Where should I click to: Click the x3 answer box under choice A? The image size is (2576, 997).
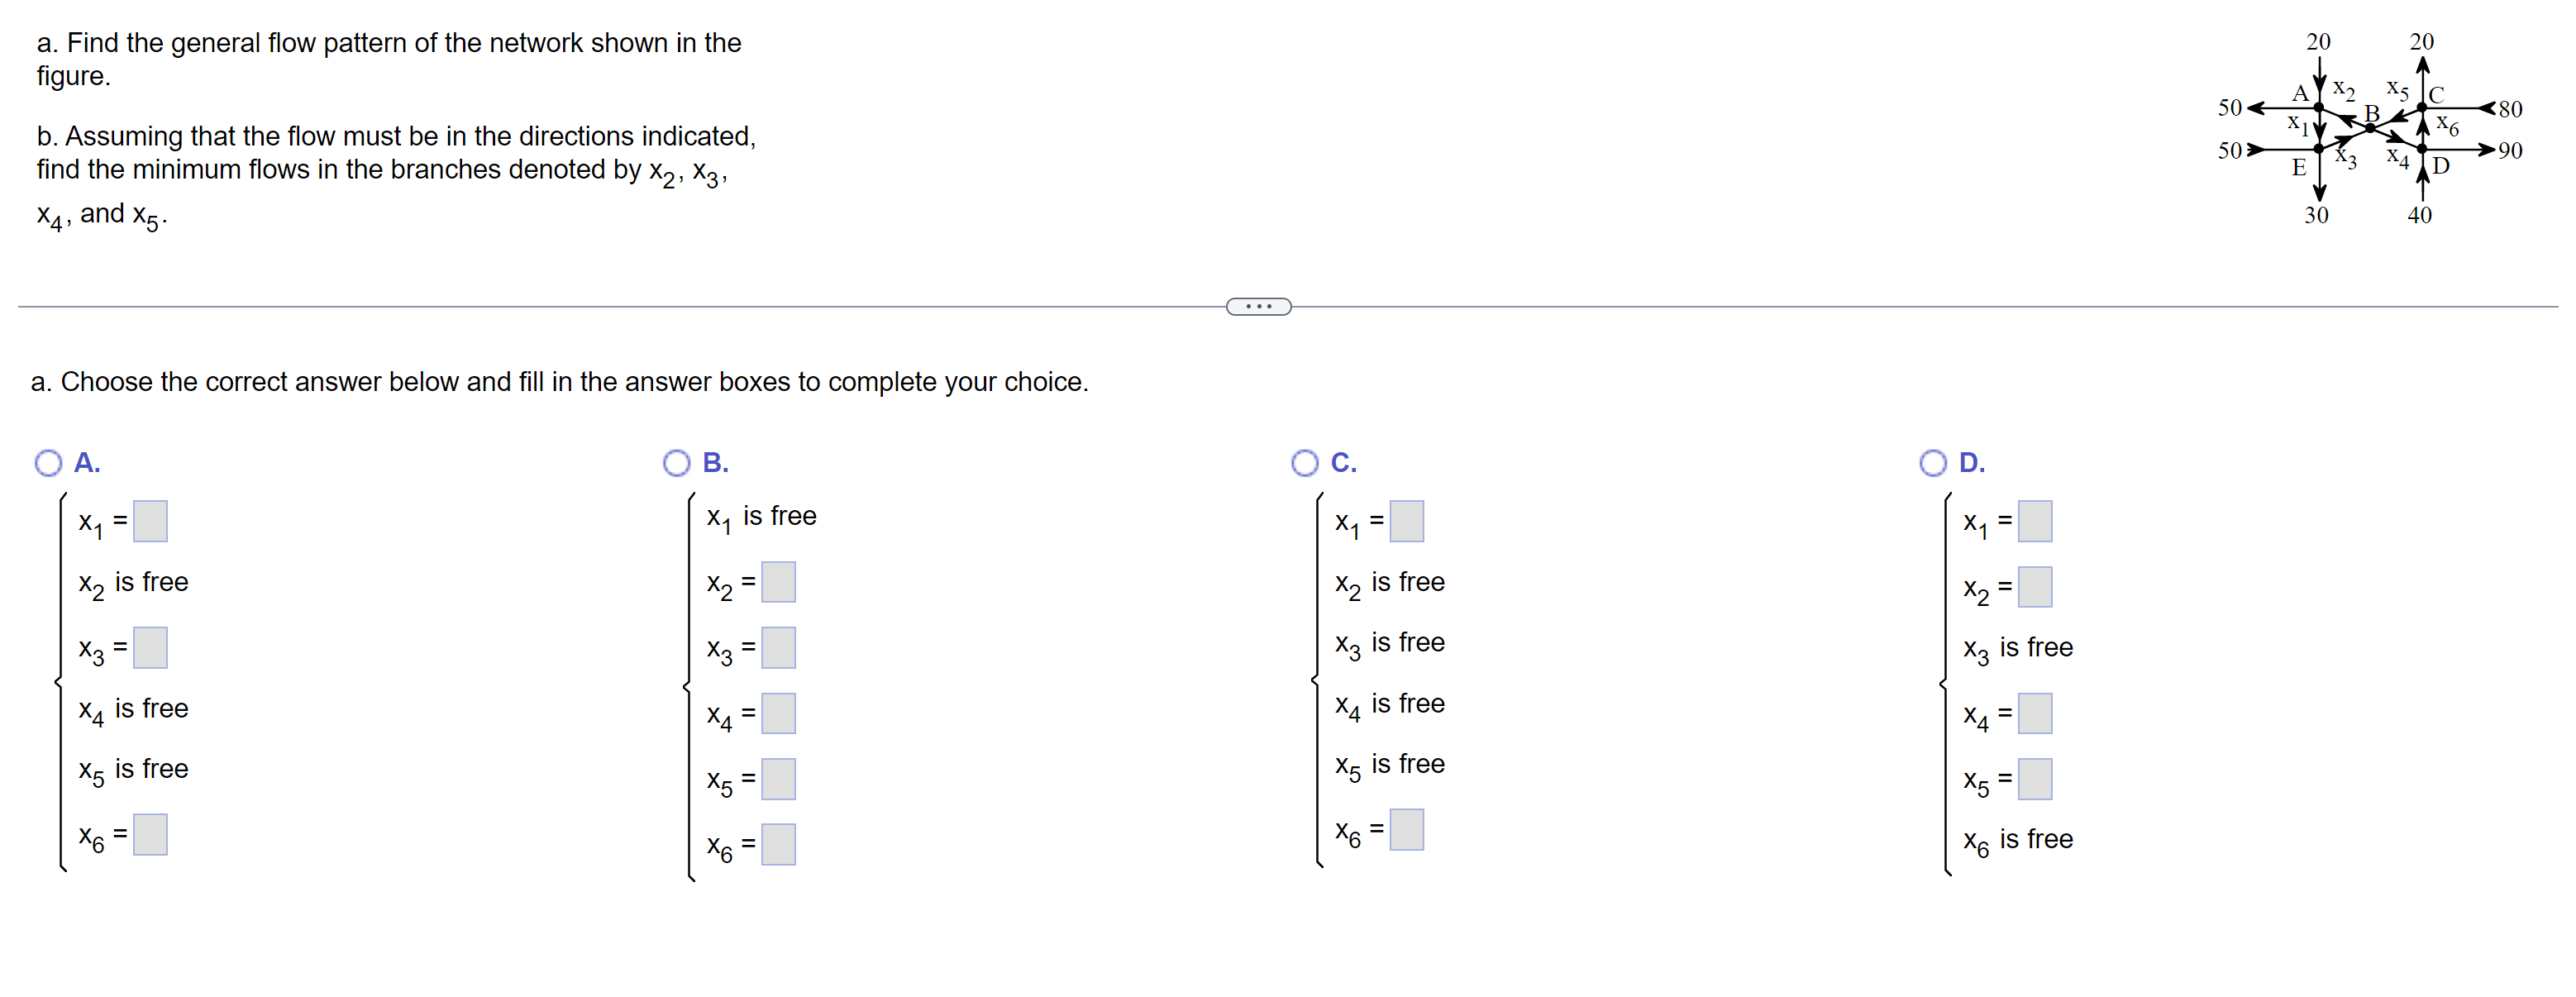pos(150,648)
